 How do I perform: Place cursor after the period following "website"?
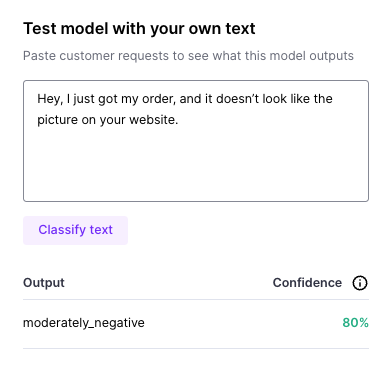tap(179, 120)
